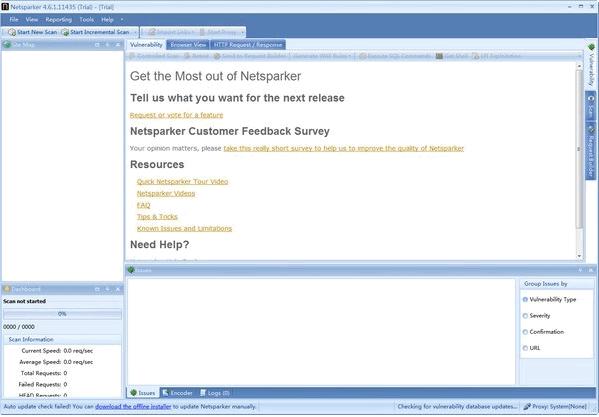Click the Issues panel header green icon

(131, 270)
